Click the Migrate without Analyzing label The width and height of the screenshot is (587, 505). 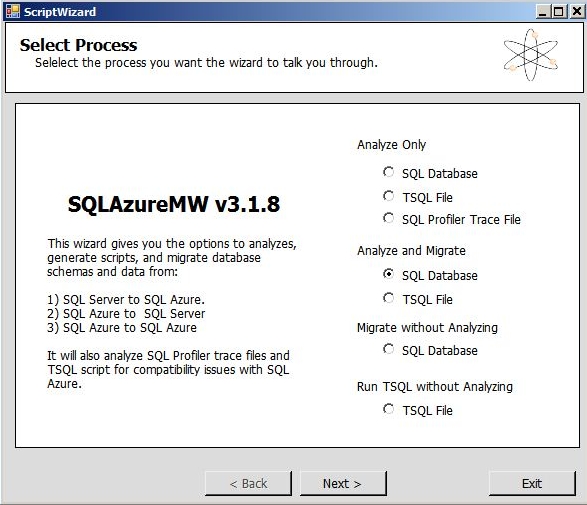tap(428, 328)
